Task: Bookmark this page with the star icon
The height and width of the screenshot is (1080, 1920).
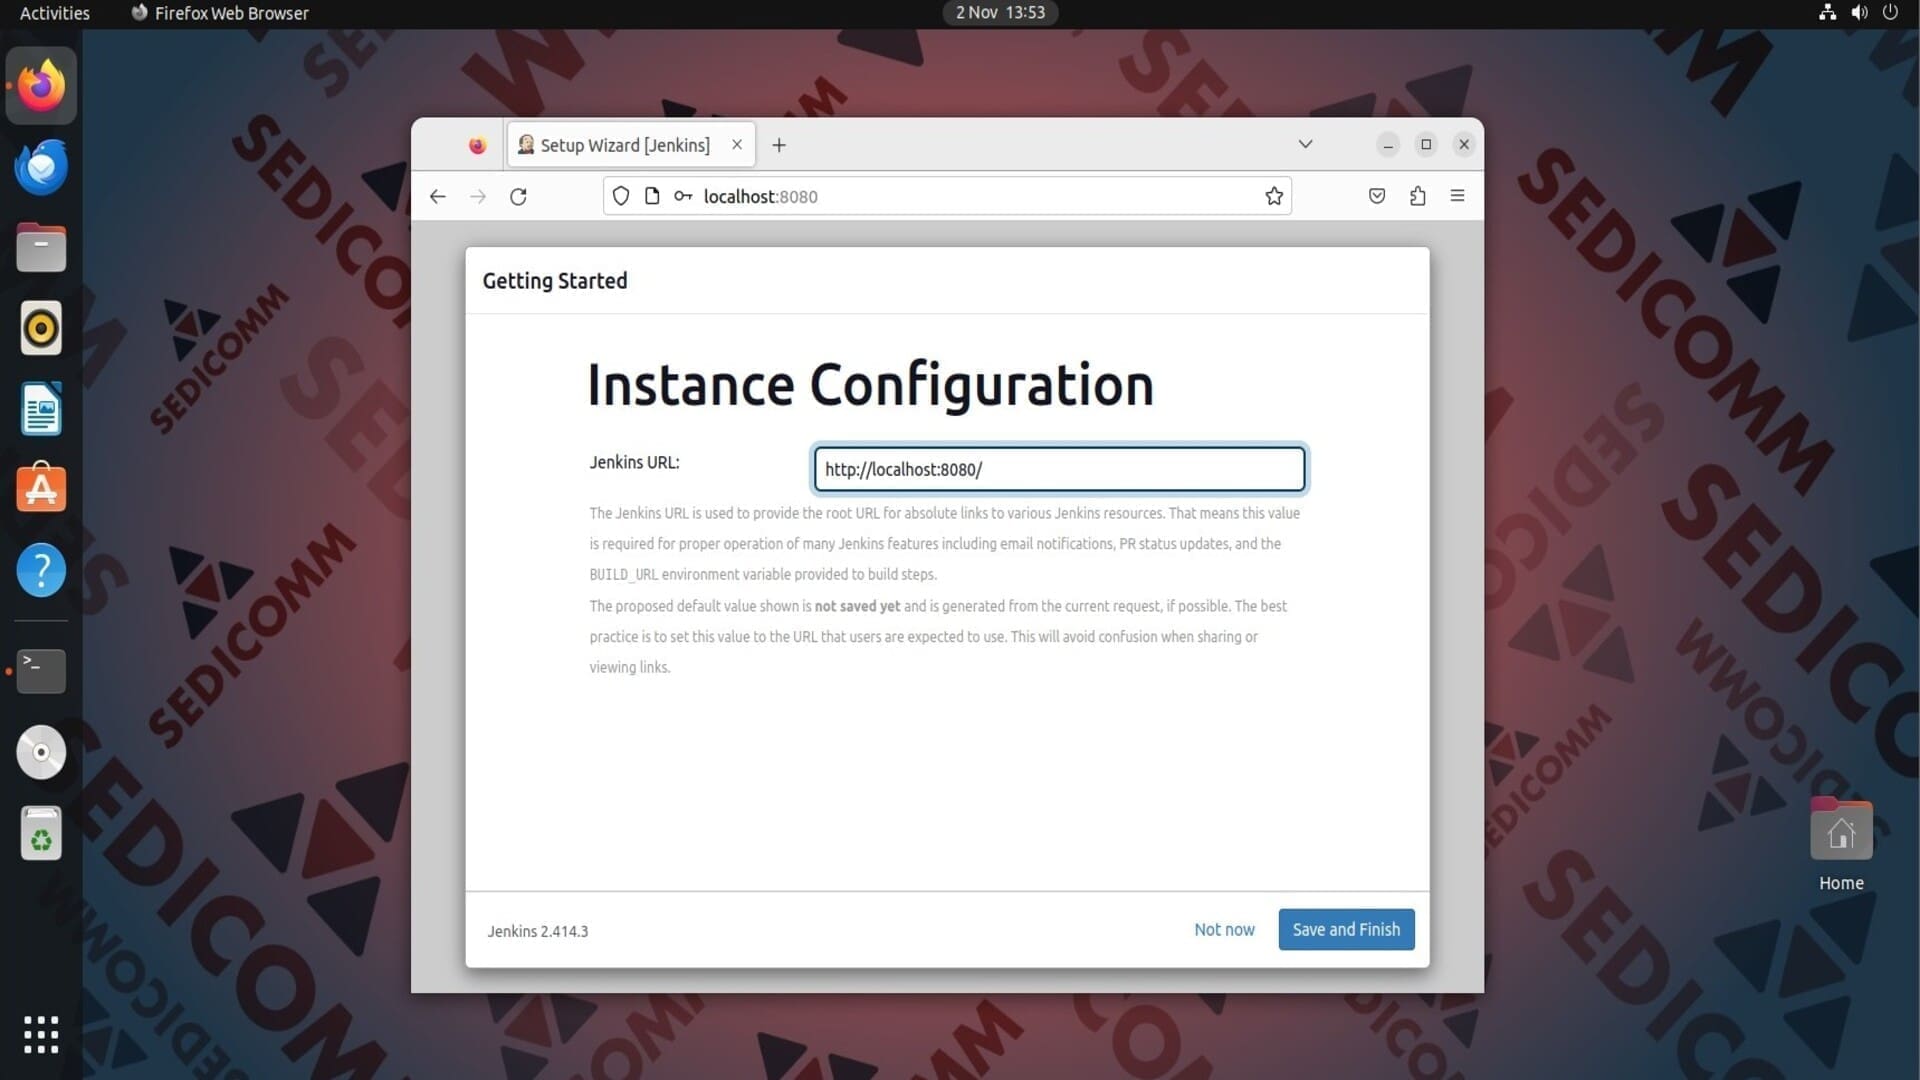Action: coord(1274,196)
